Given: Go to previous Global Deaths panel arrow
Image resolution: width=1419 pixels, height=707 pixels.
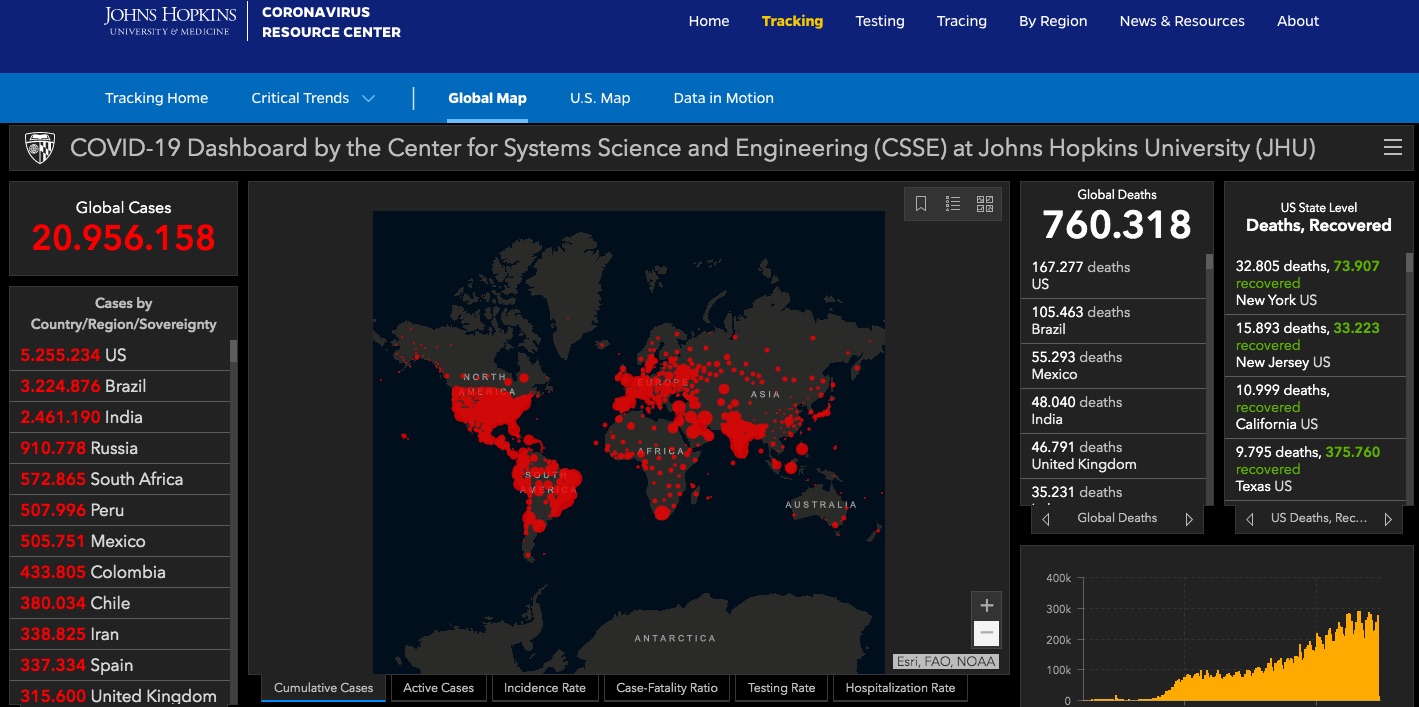Looking at the screenshot, I should 1046,519.
